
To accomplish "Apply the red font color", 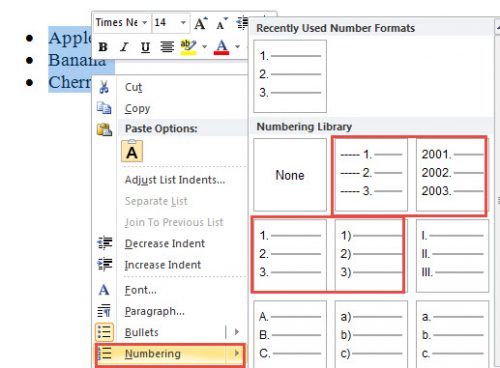I will click(x=222, y=47).
